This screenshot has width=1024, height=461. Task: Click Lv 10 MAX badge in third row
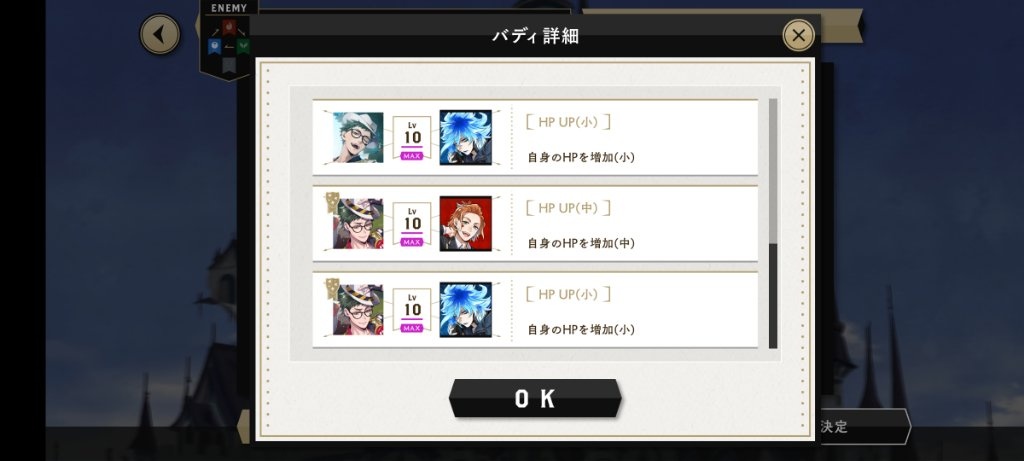pyautogui.click(x=411, y=310)
